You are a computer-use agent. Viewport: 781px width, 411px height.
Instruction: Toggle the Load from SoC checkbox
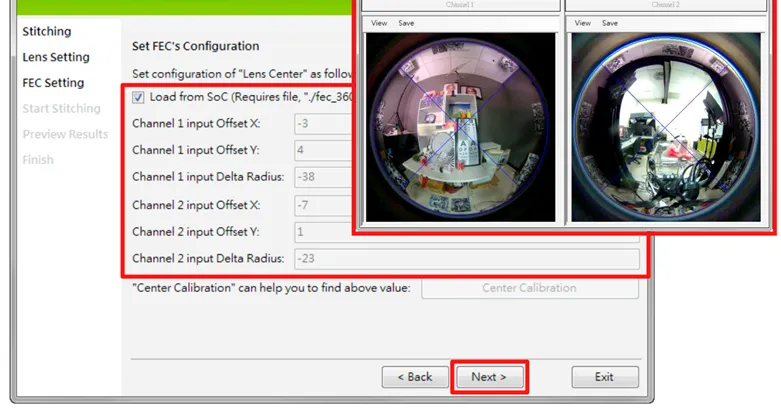point(138,97)
